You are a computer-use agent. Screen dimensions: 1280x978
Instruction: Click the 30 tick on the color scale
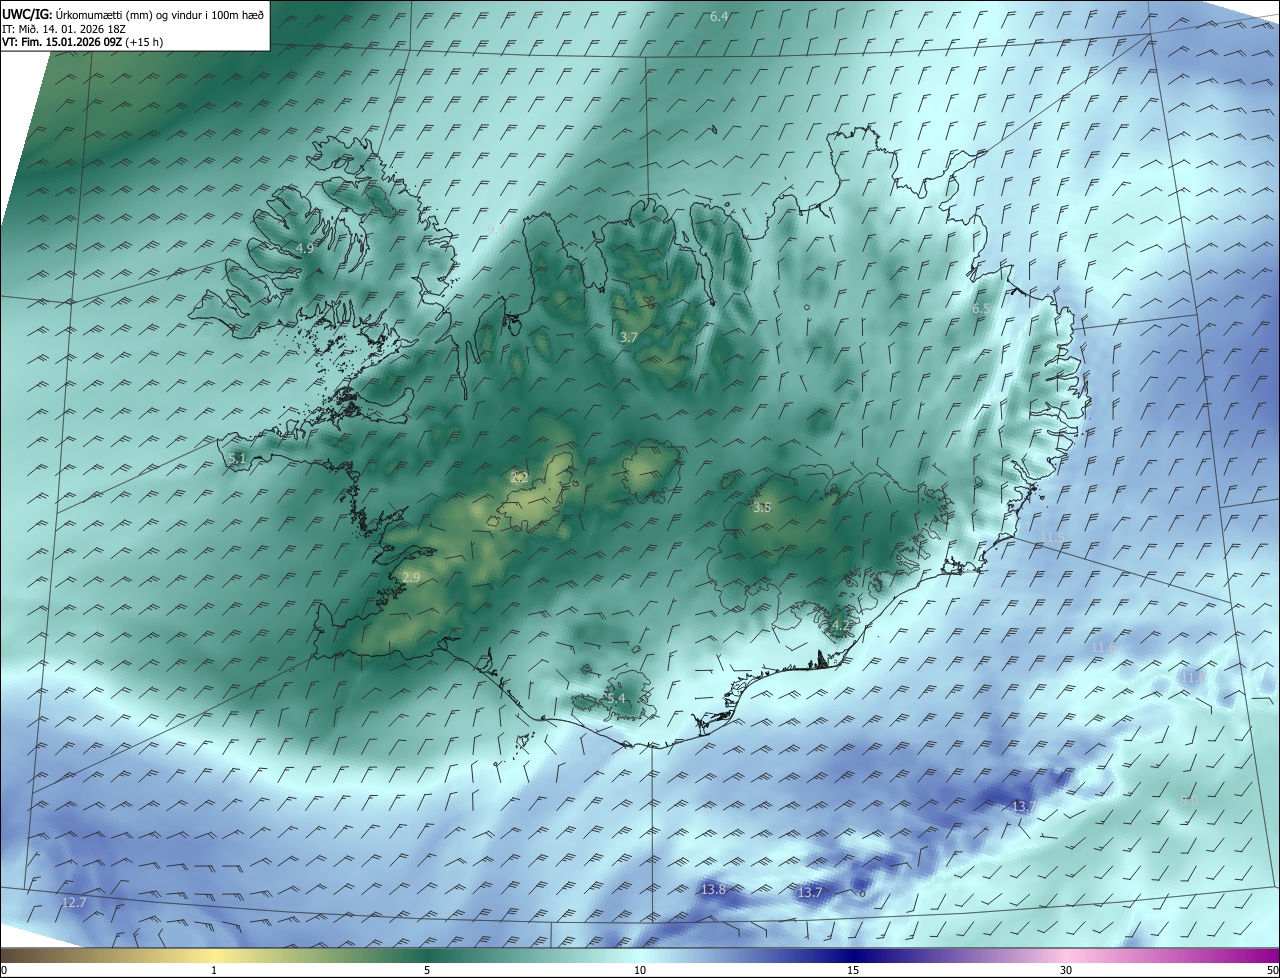click(1066, 970)
